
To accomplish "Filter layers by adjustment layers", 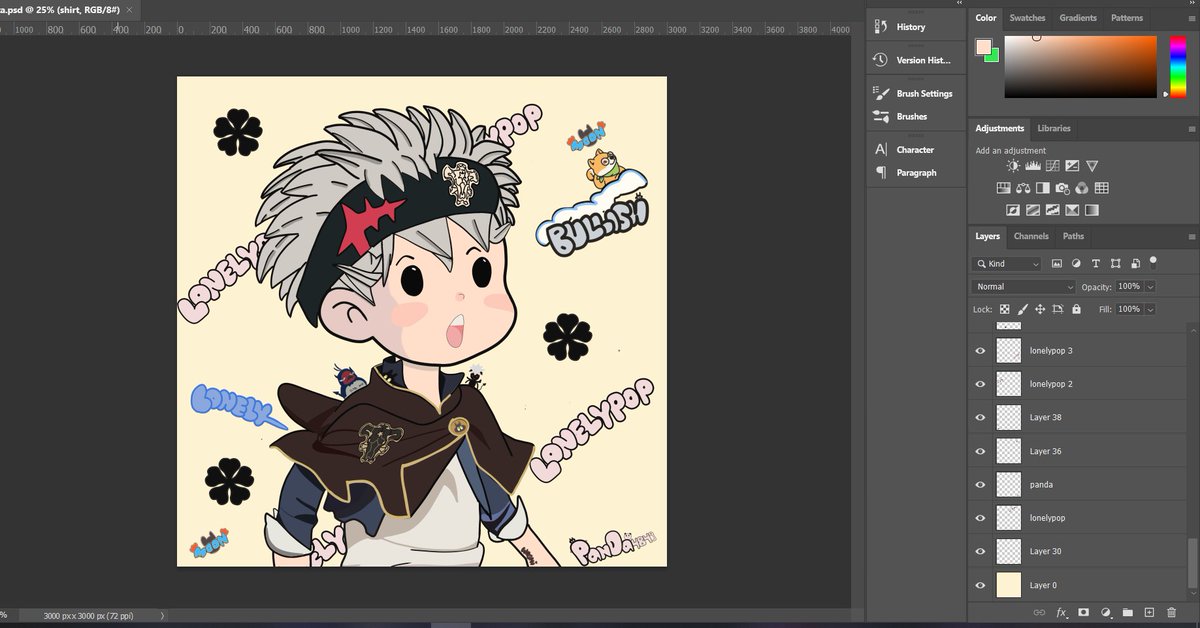I will pos(1076,263).
